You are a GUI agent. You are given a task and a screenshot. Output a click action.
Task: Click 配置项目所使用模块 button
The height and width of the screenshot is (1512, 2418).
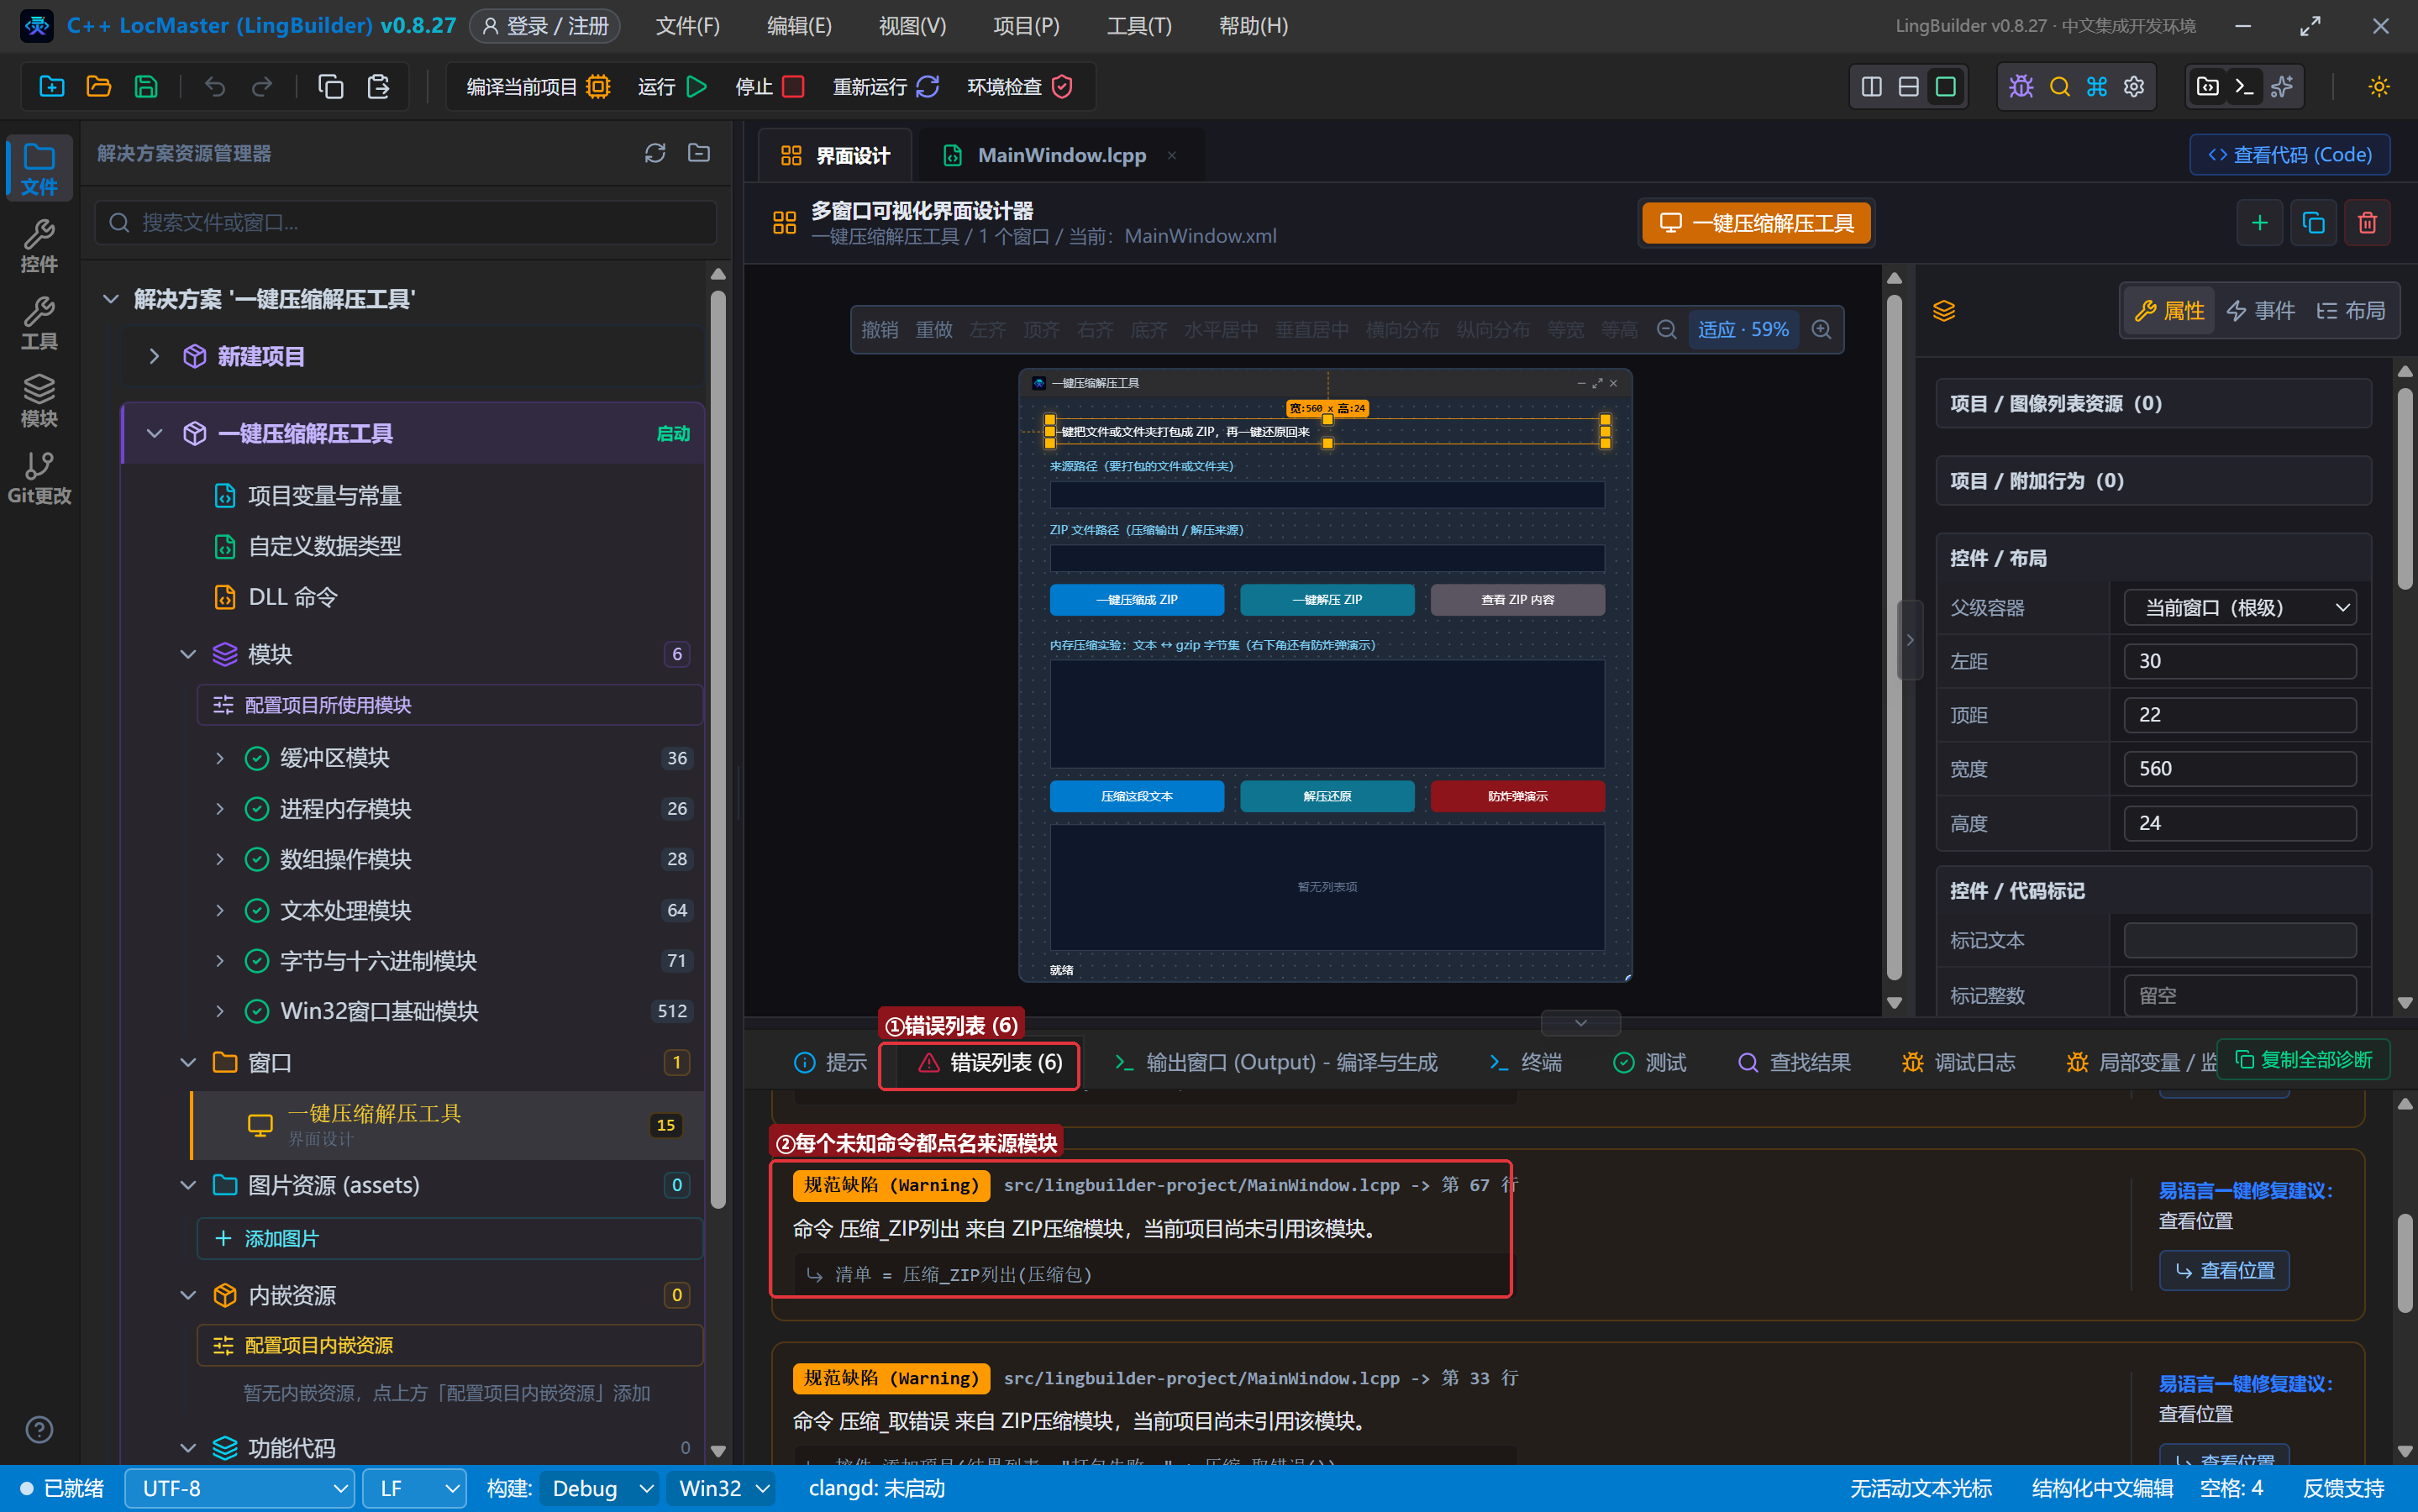[x=450, y=706]
